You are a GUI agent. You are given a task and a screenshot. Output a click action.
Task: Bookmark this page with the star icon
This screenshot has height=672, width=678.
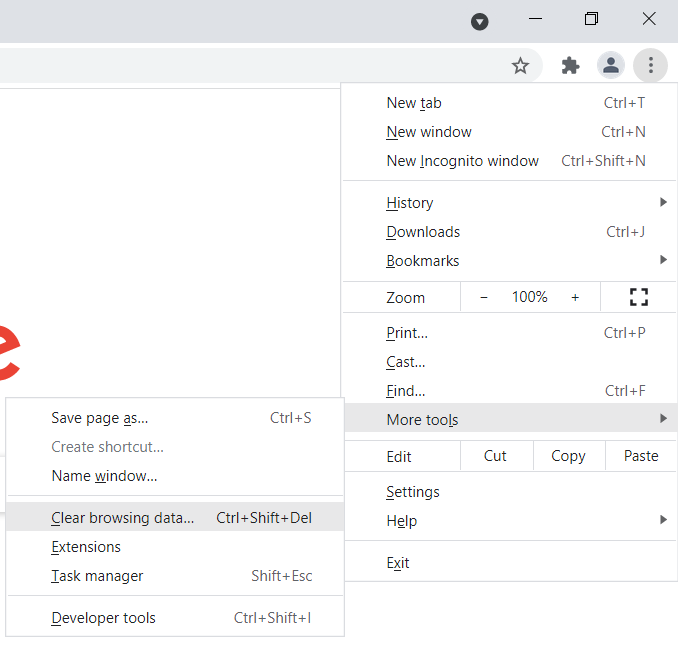click(x=520, y=66)
